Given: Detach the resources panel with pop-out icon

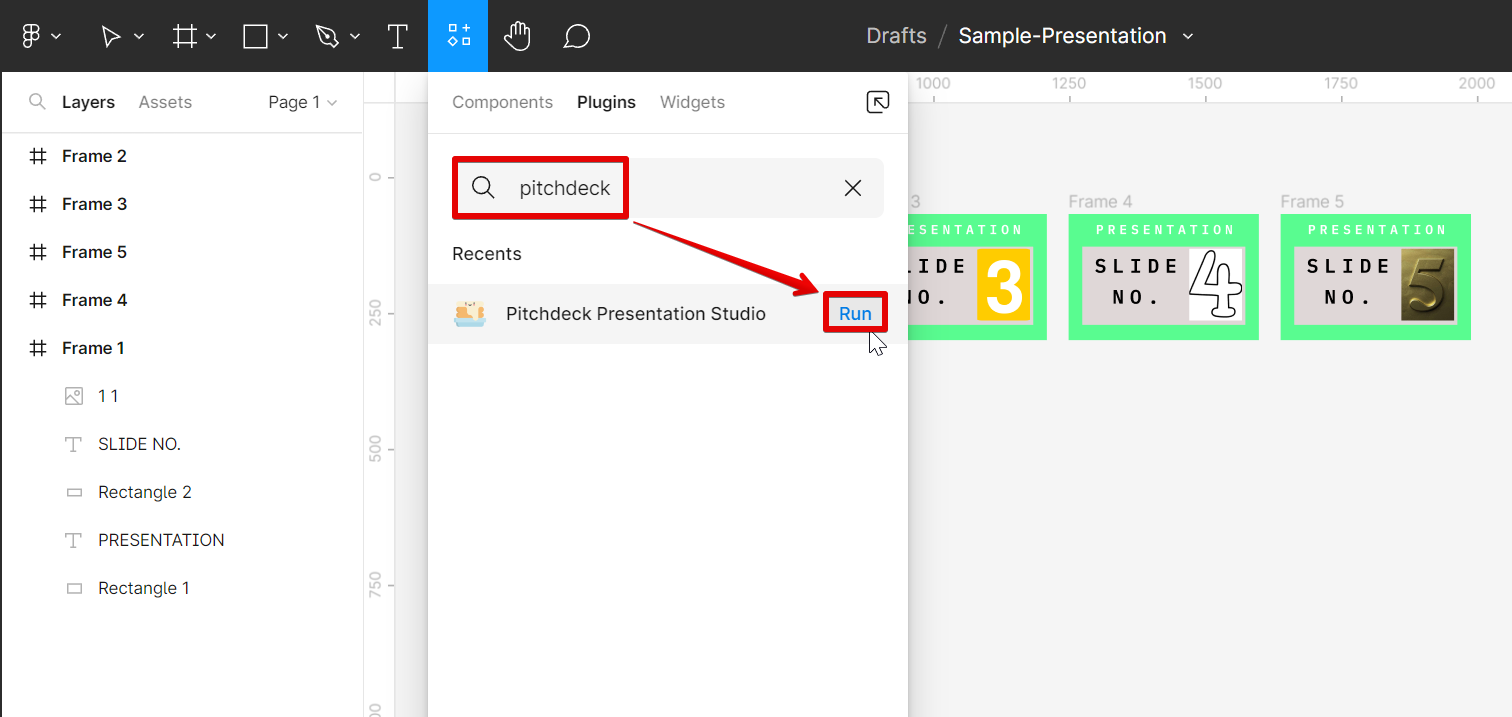Looking at the screenshot, I should coord(877,102).
